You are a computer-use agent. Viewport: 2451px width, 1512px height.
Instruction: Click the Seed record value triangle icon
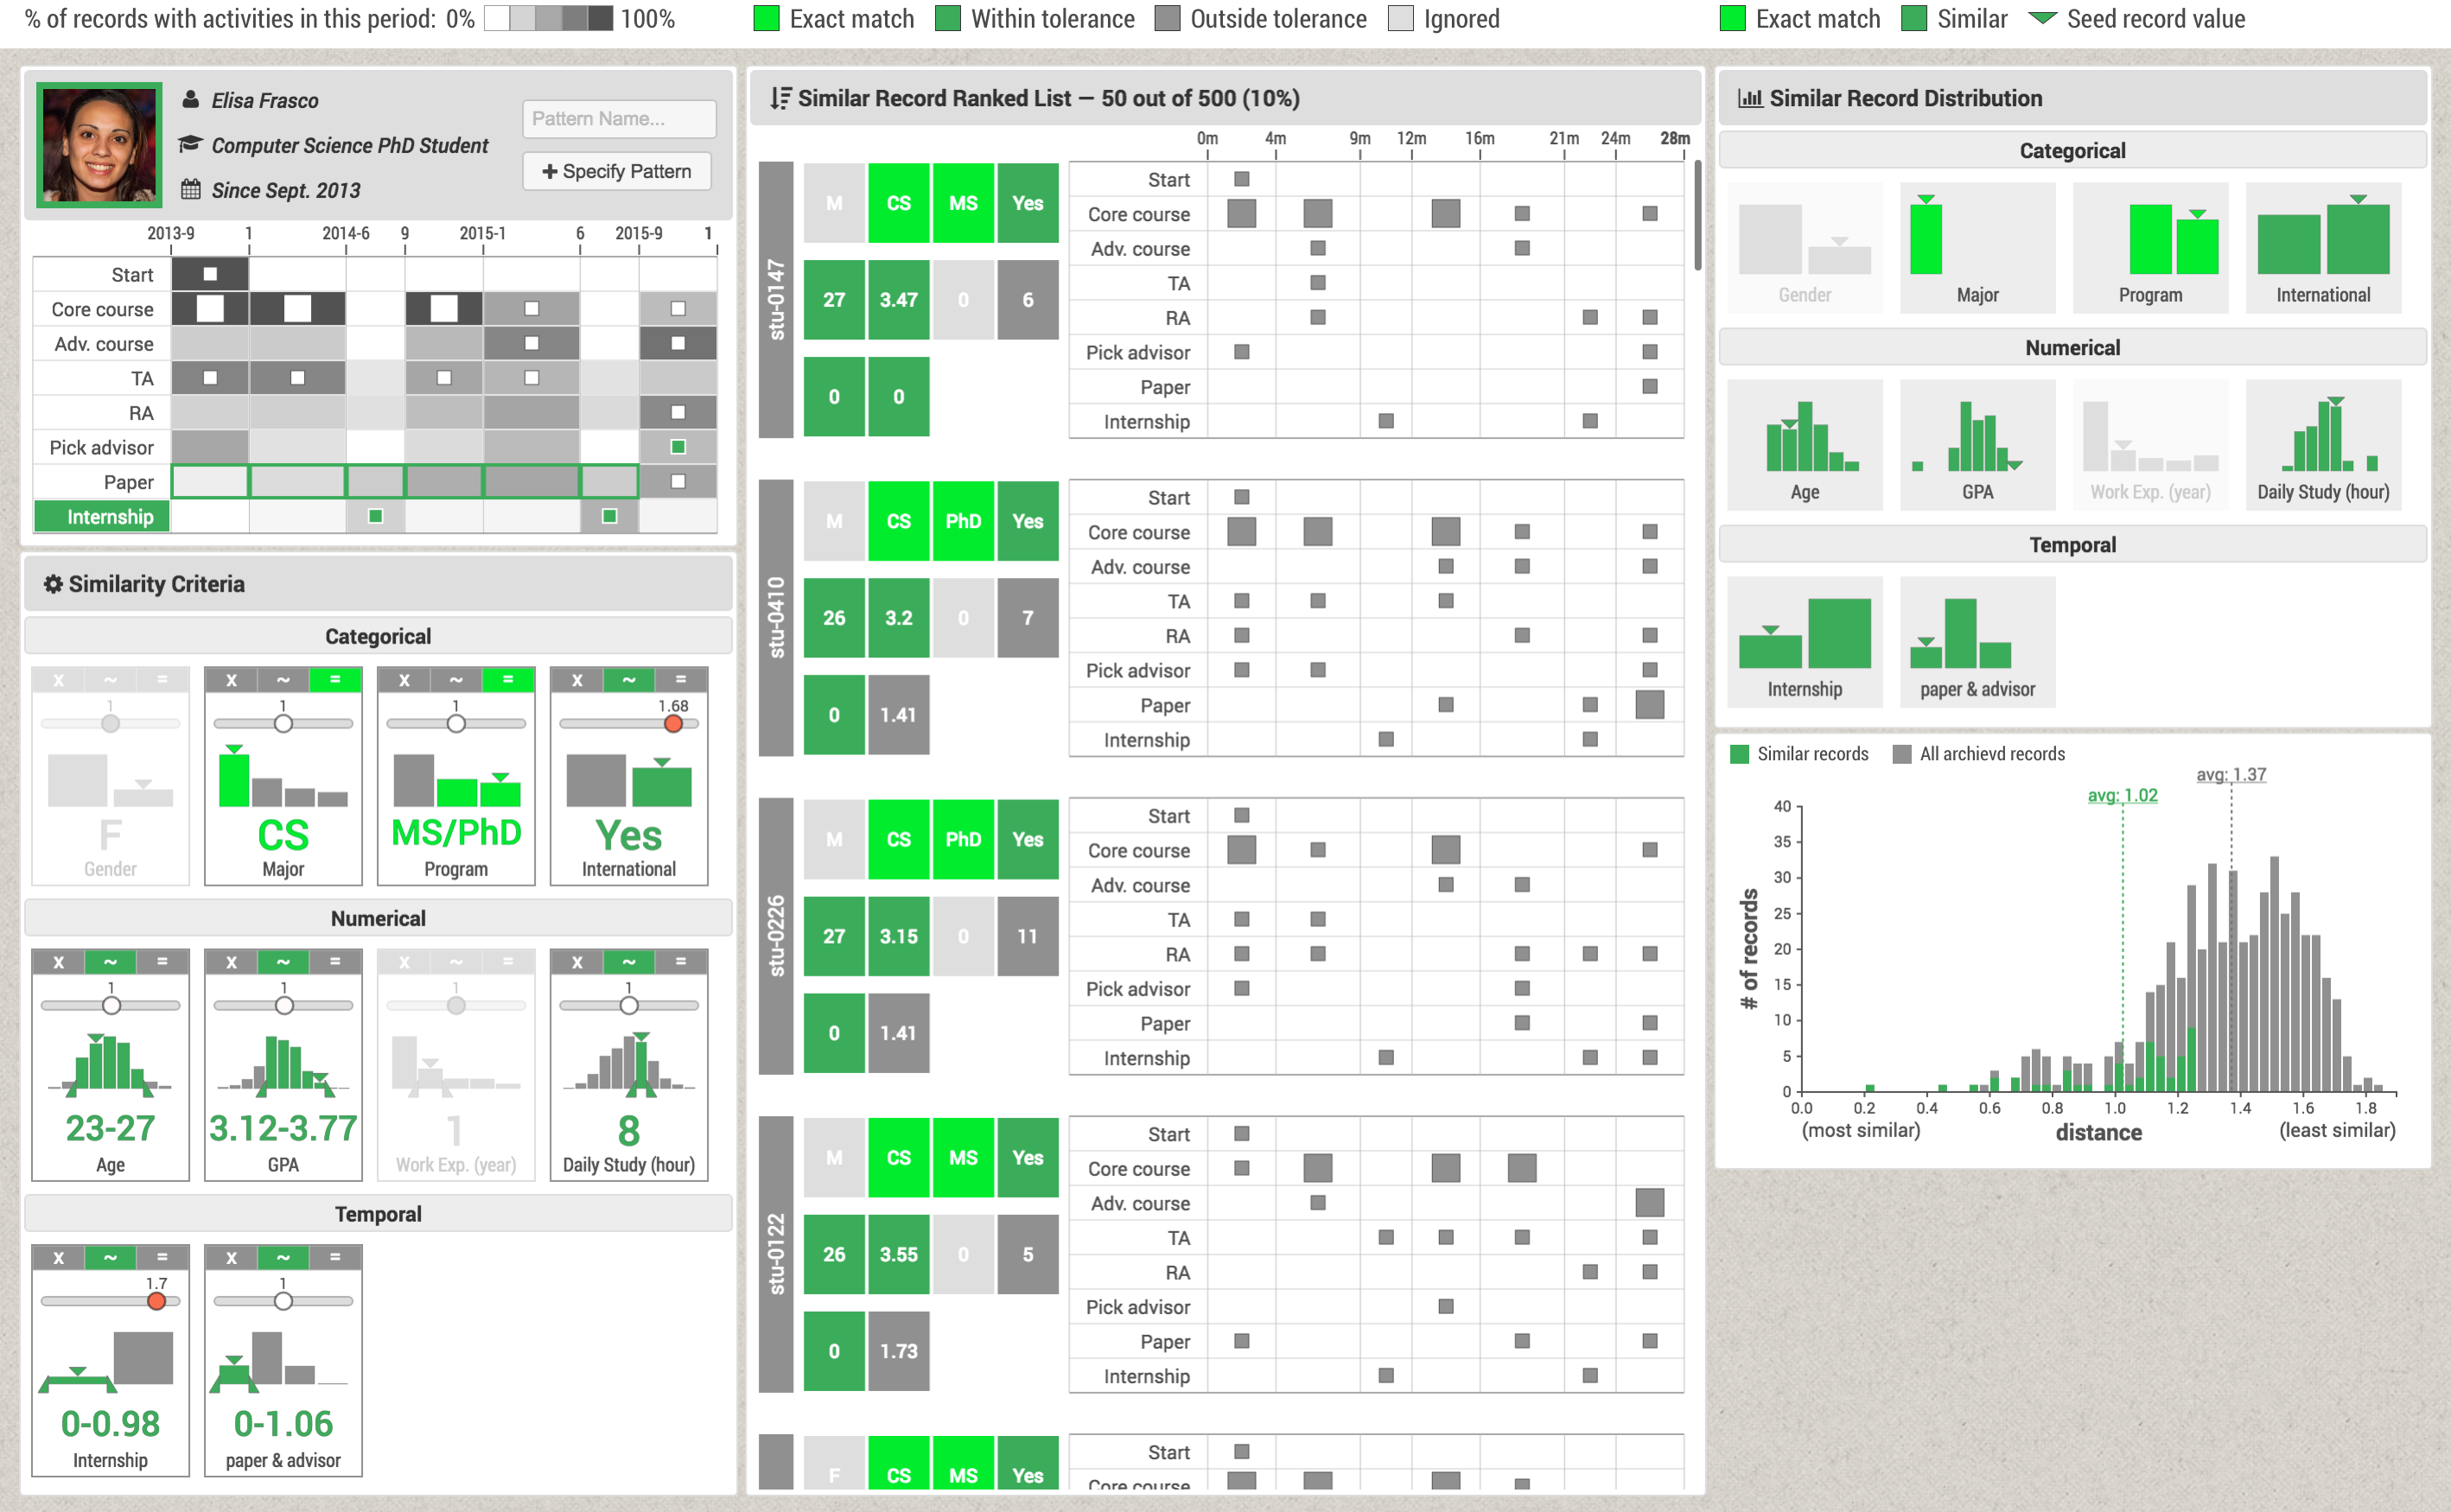[2042, 18]
